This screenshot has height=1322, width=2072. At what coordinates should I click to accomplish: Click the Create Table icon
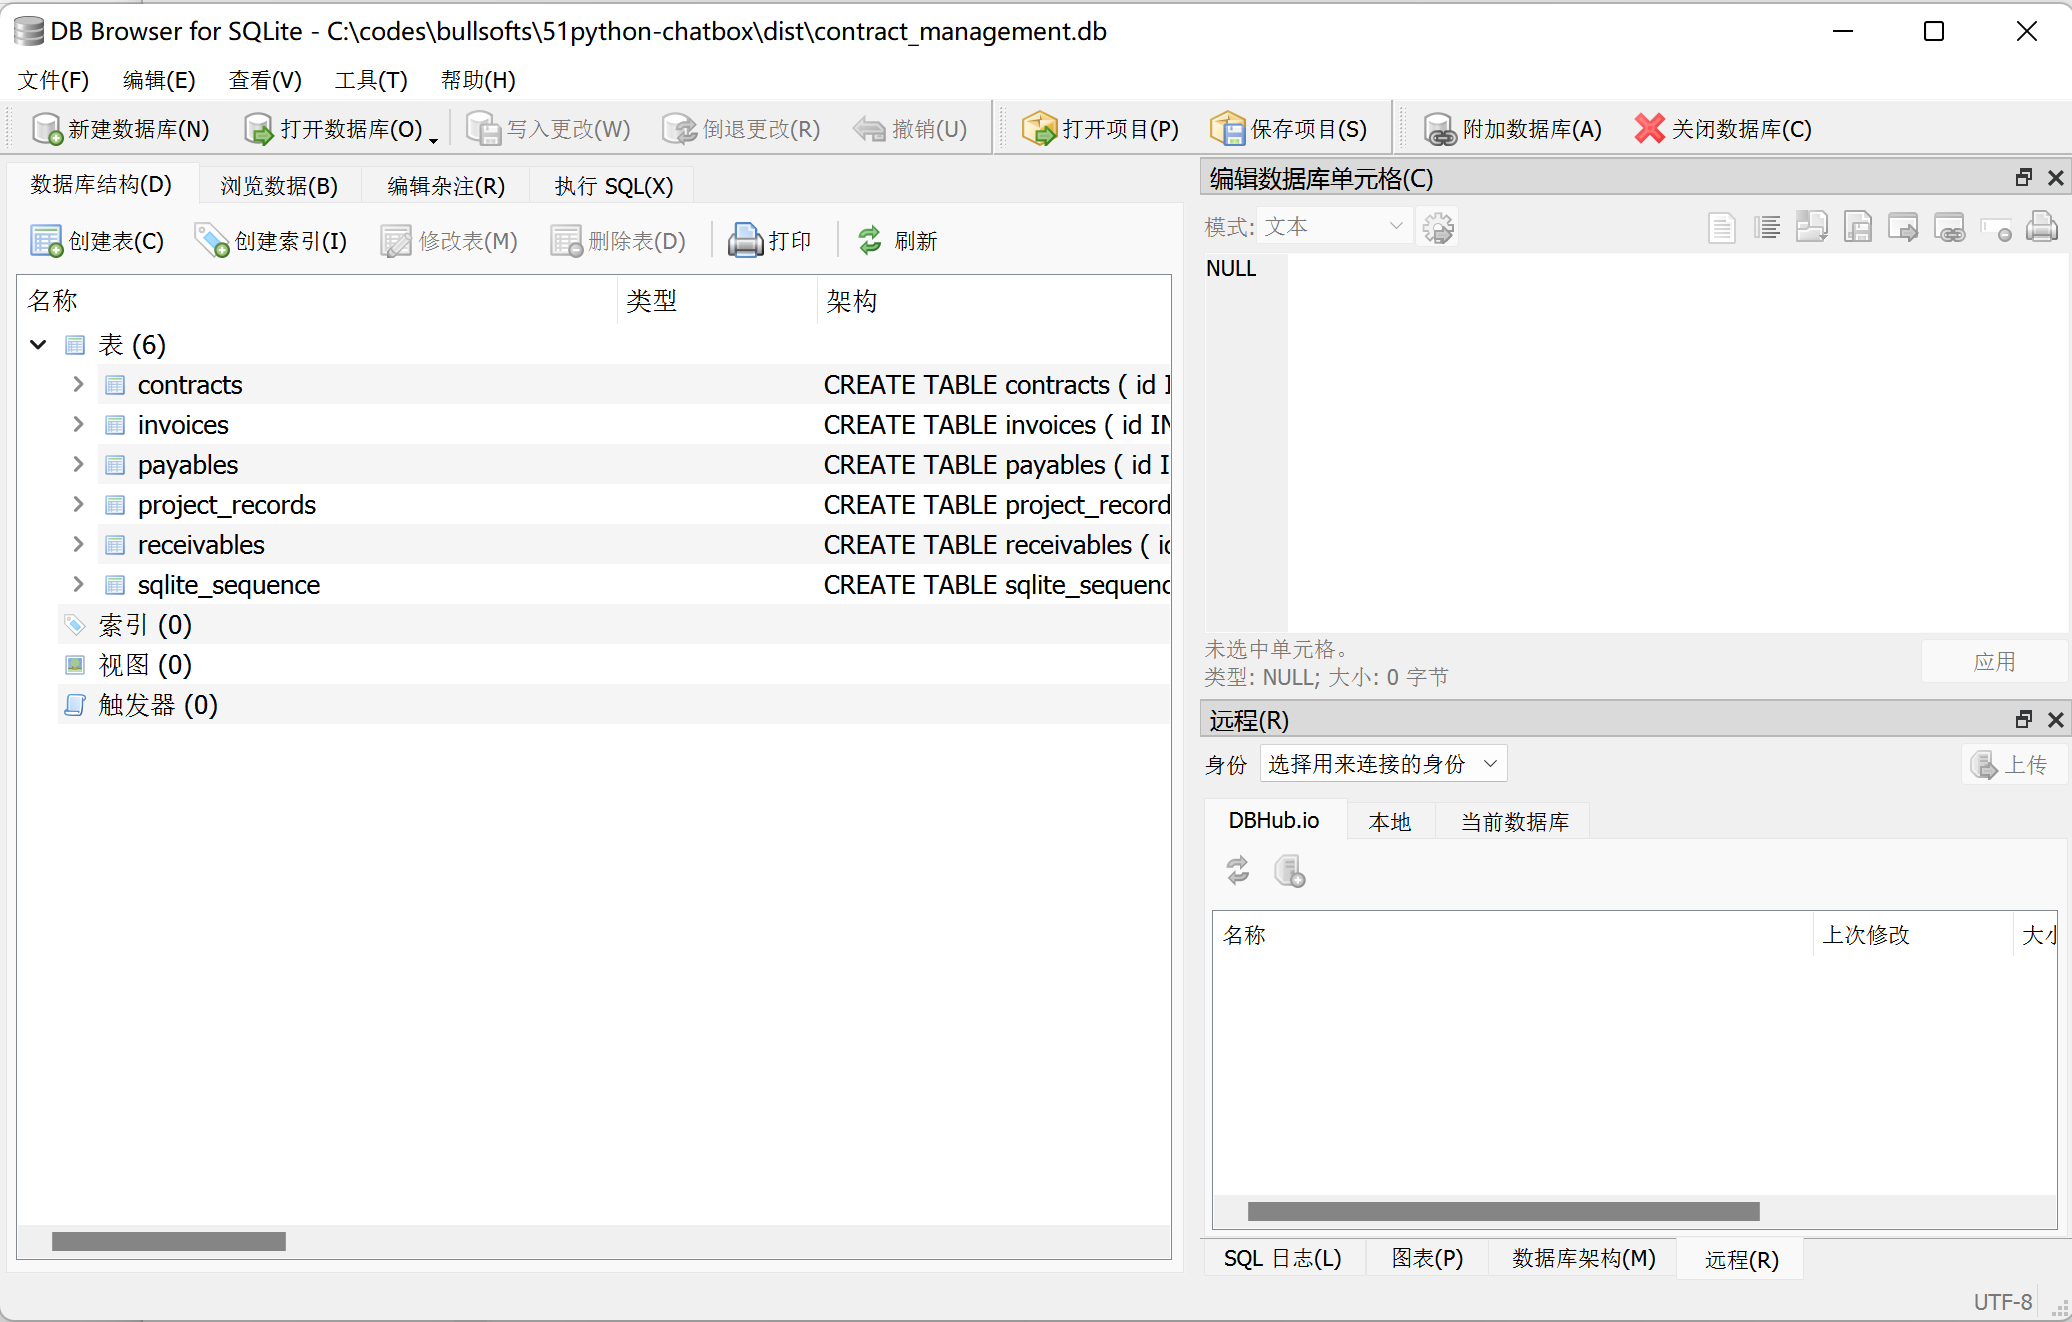pos(46,241)
